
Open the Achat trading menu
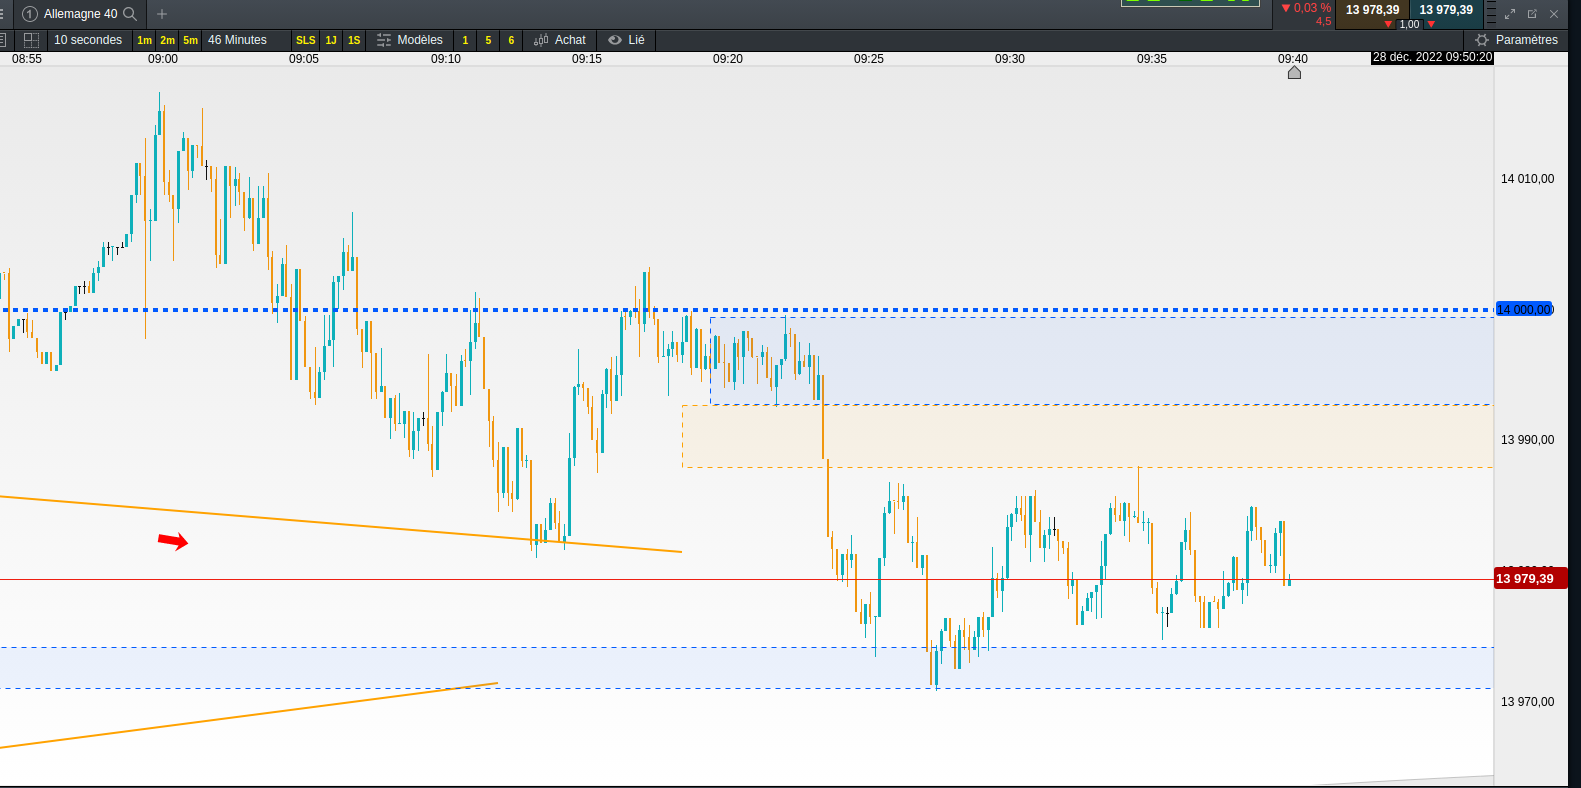tap(560, 40)
